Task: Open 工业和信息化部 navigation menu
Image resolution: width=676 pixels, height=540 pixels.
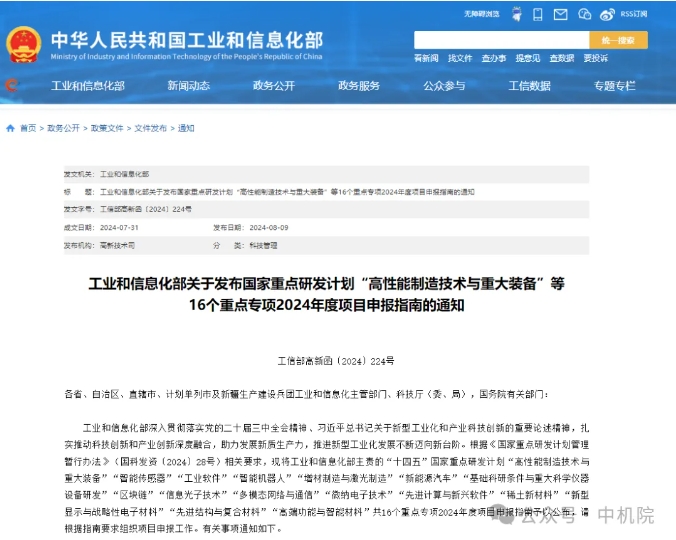Action: pyautogui.click(x=88, y=86)
